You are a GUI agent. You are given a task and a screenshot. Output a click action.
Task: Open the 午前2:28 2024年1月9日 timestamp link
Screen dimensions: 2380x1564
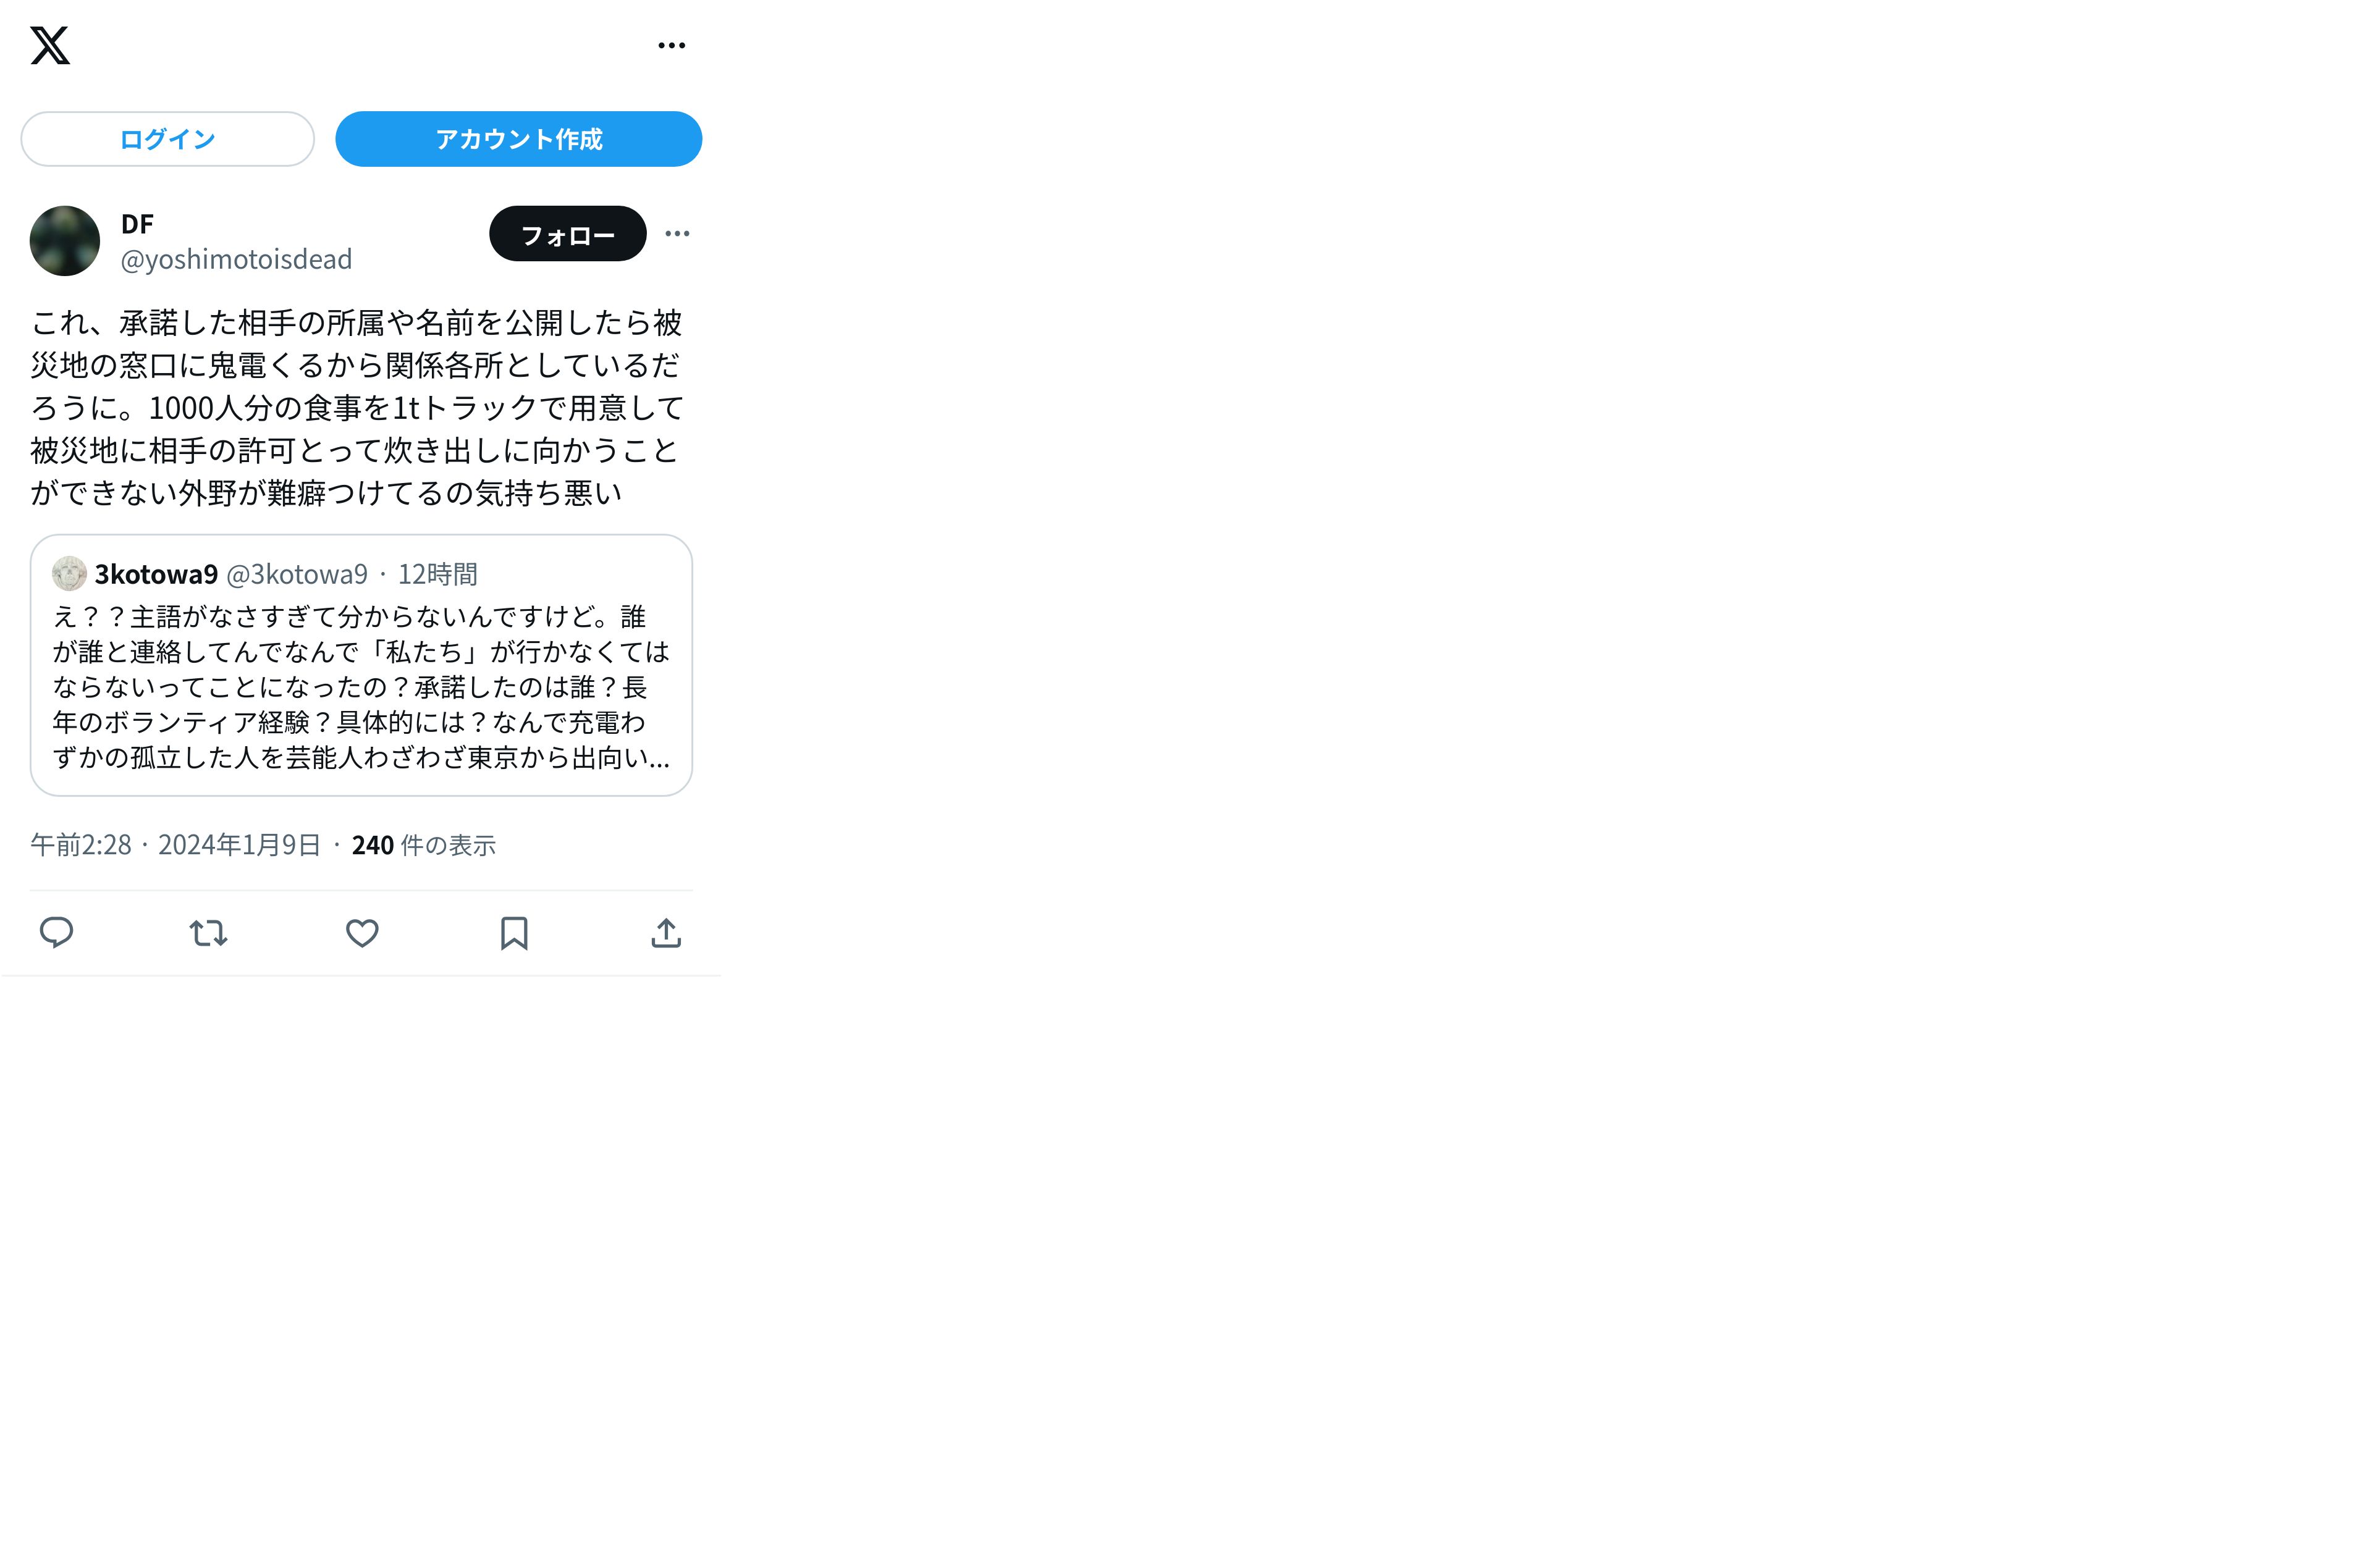[x=176, y=845]
